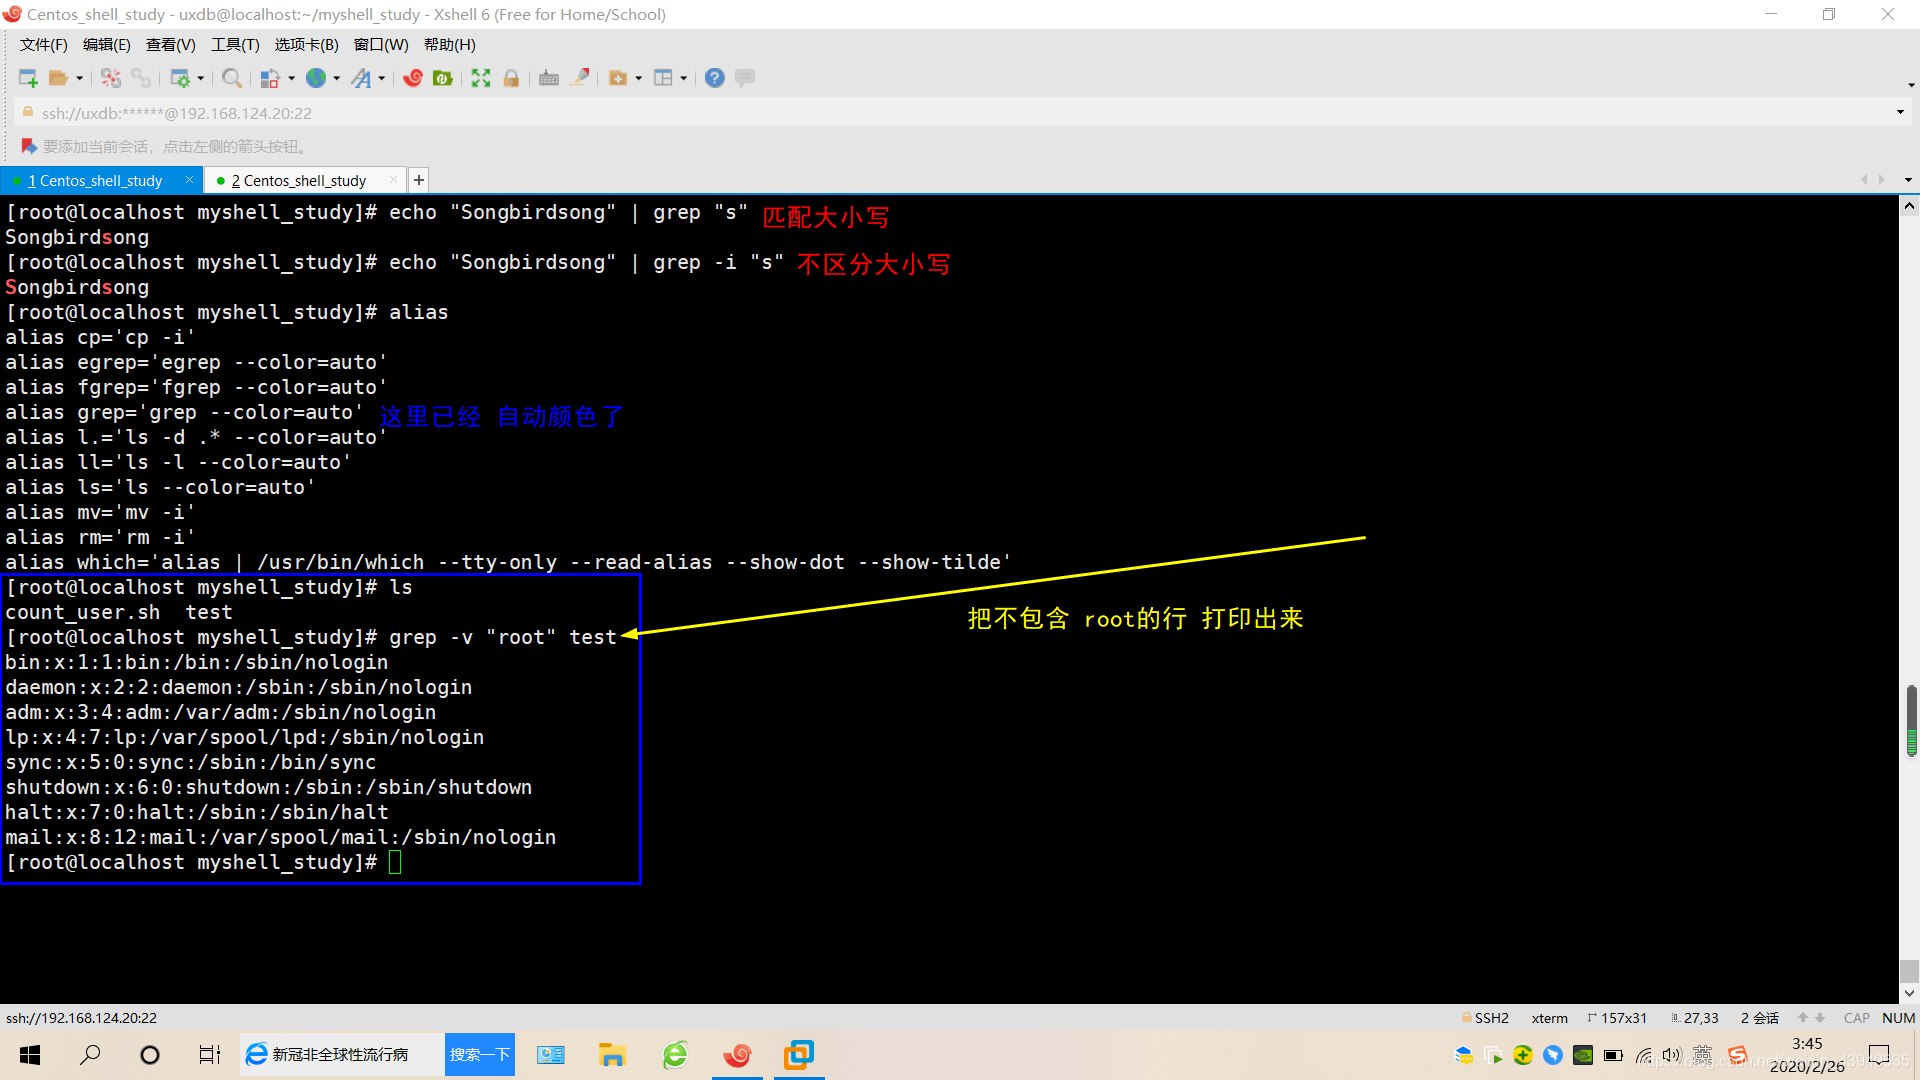Click the 'xterm' status bar entry
Viewport: 1920px width, 1080px height.
pyautogui.click(x=1550, y=1018)
